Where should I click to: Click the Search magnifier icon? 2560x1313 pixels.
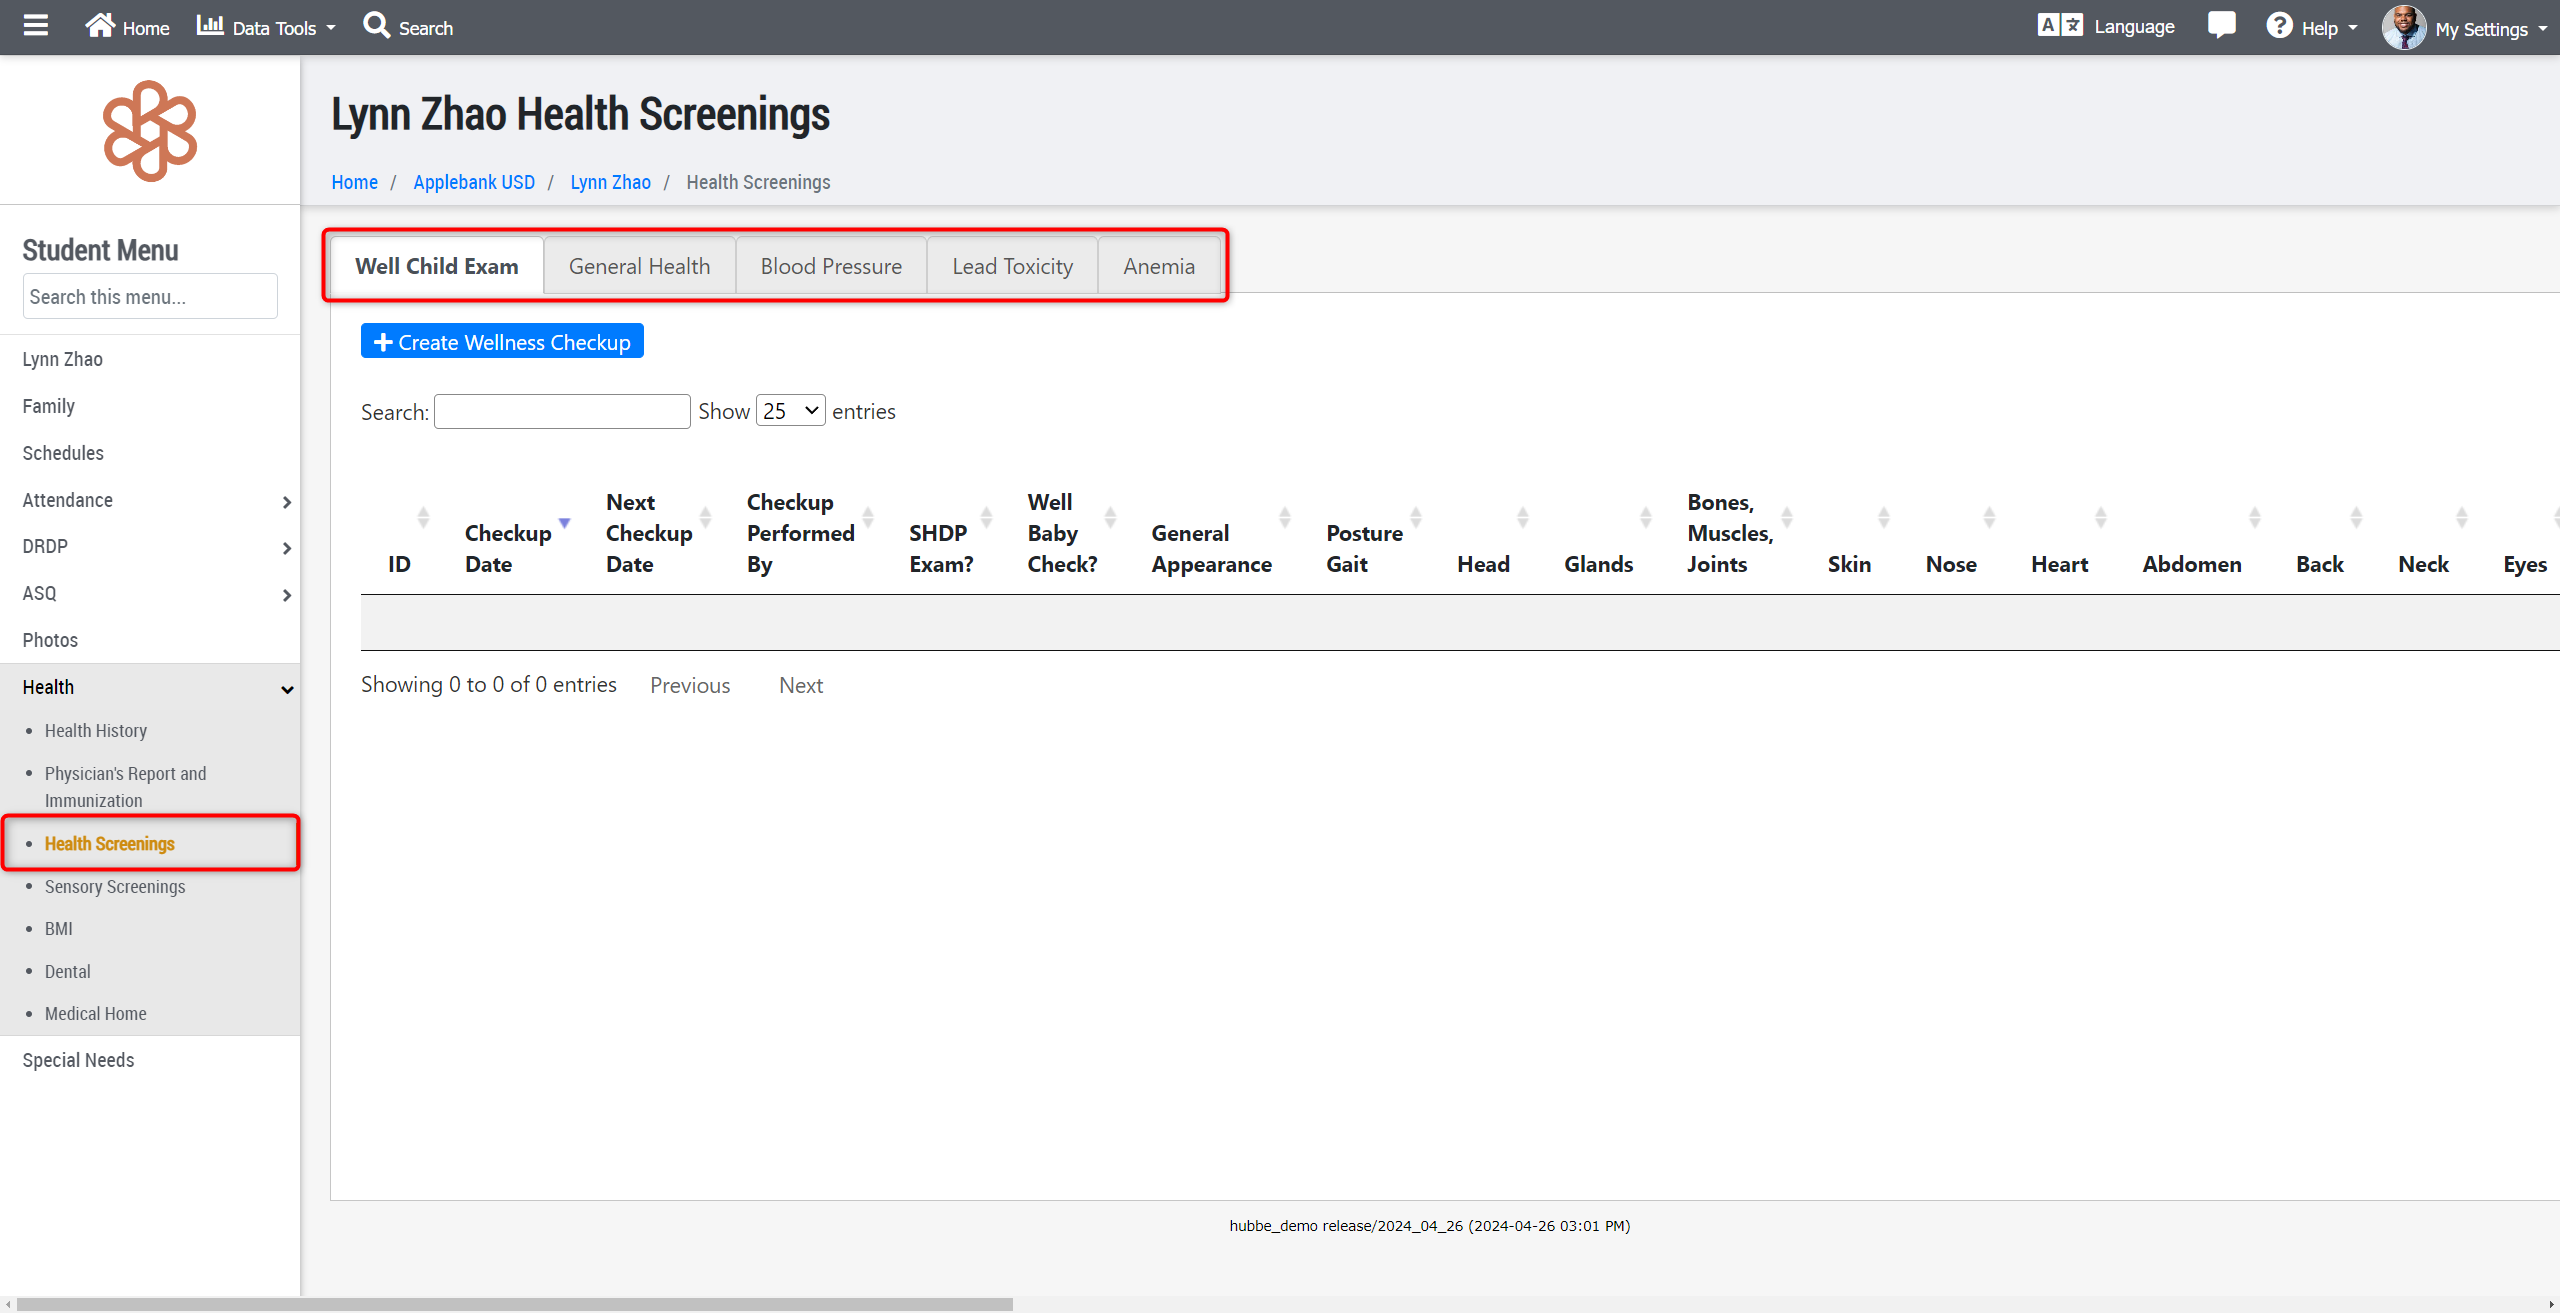click(x=376, y=26)
